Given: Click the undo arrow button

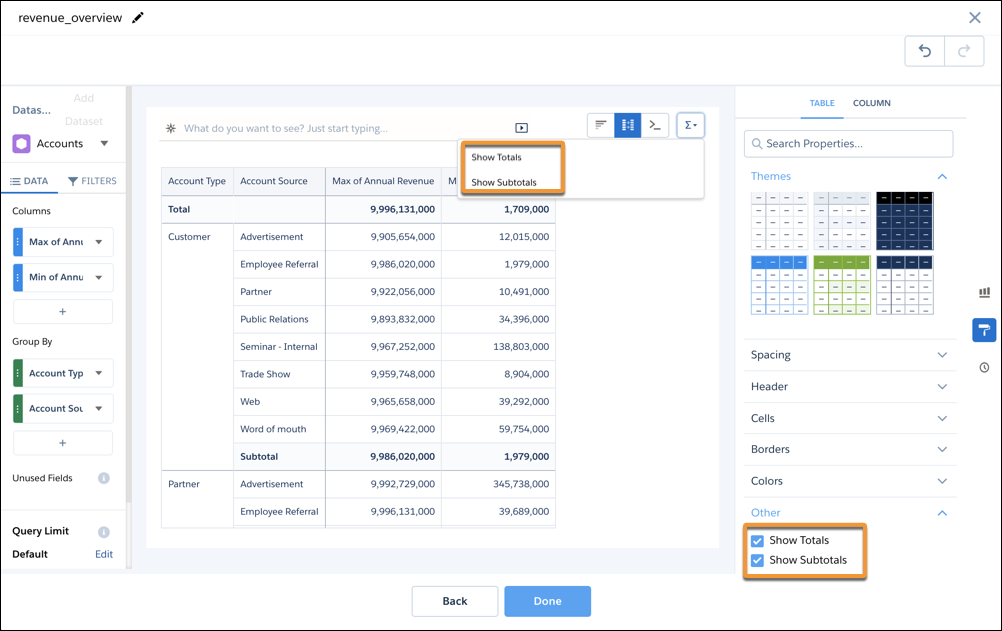Looking at the screenshot, I should tap(924, 52).
